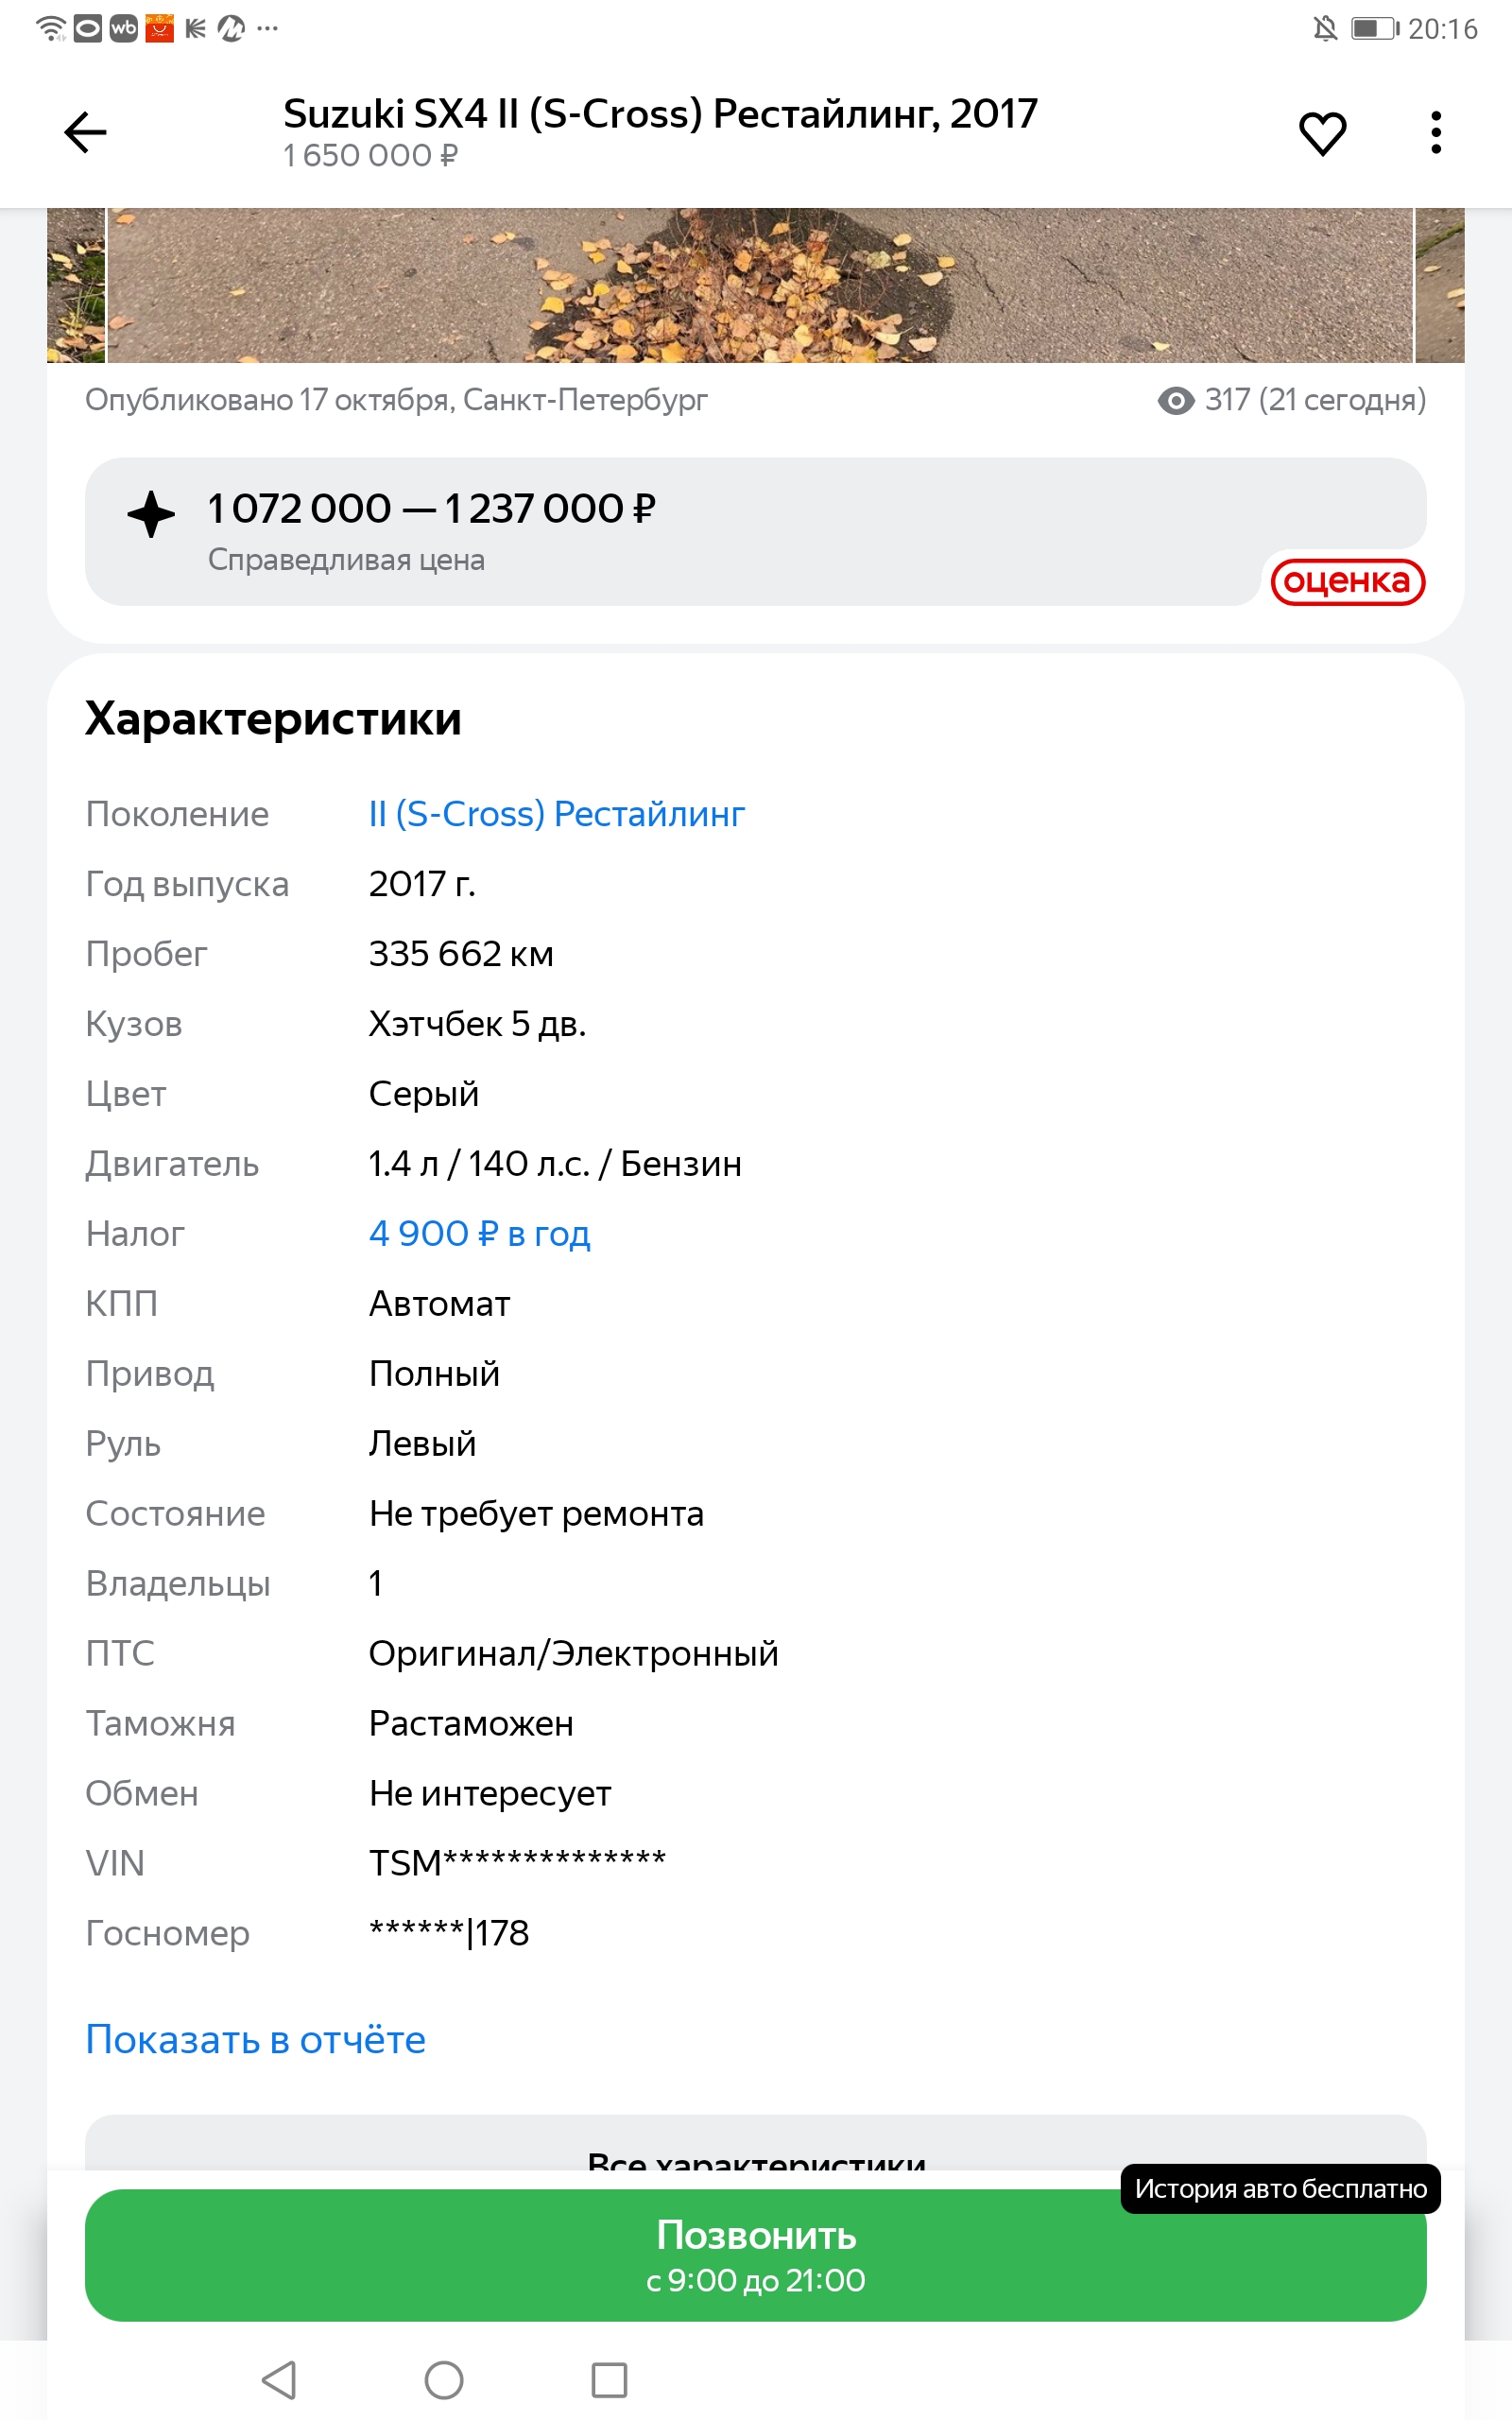
Task: Tap the masked VIN number value
Action: (x=517, y=1863)
